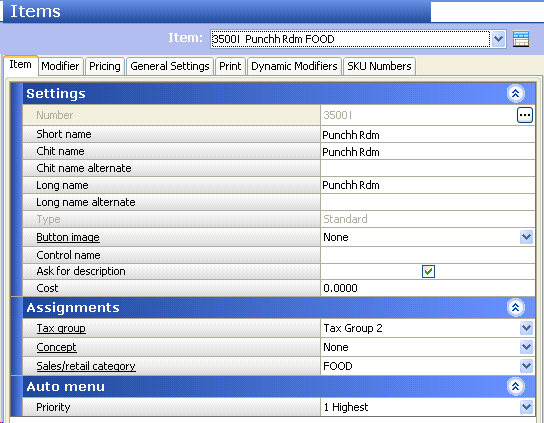Go to the SKU Numbers tab
This screenshot has width=544, height=423.
[x=379, y=66]
